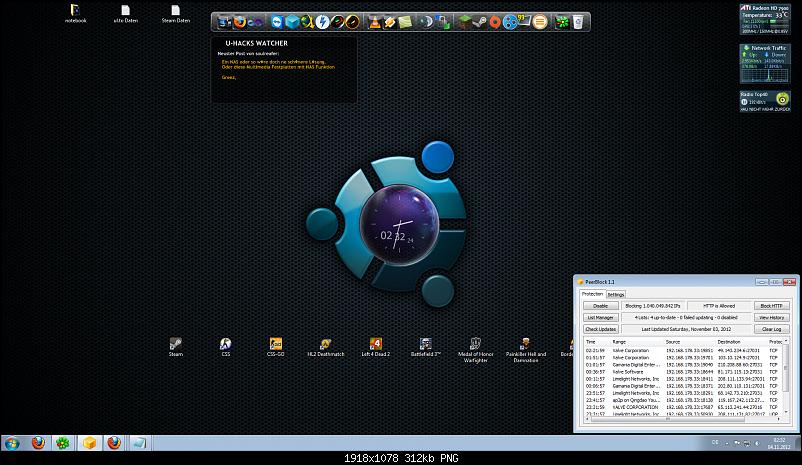Select the CSS game shortcut
802x465 pixels.
226,347
